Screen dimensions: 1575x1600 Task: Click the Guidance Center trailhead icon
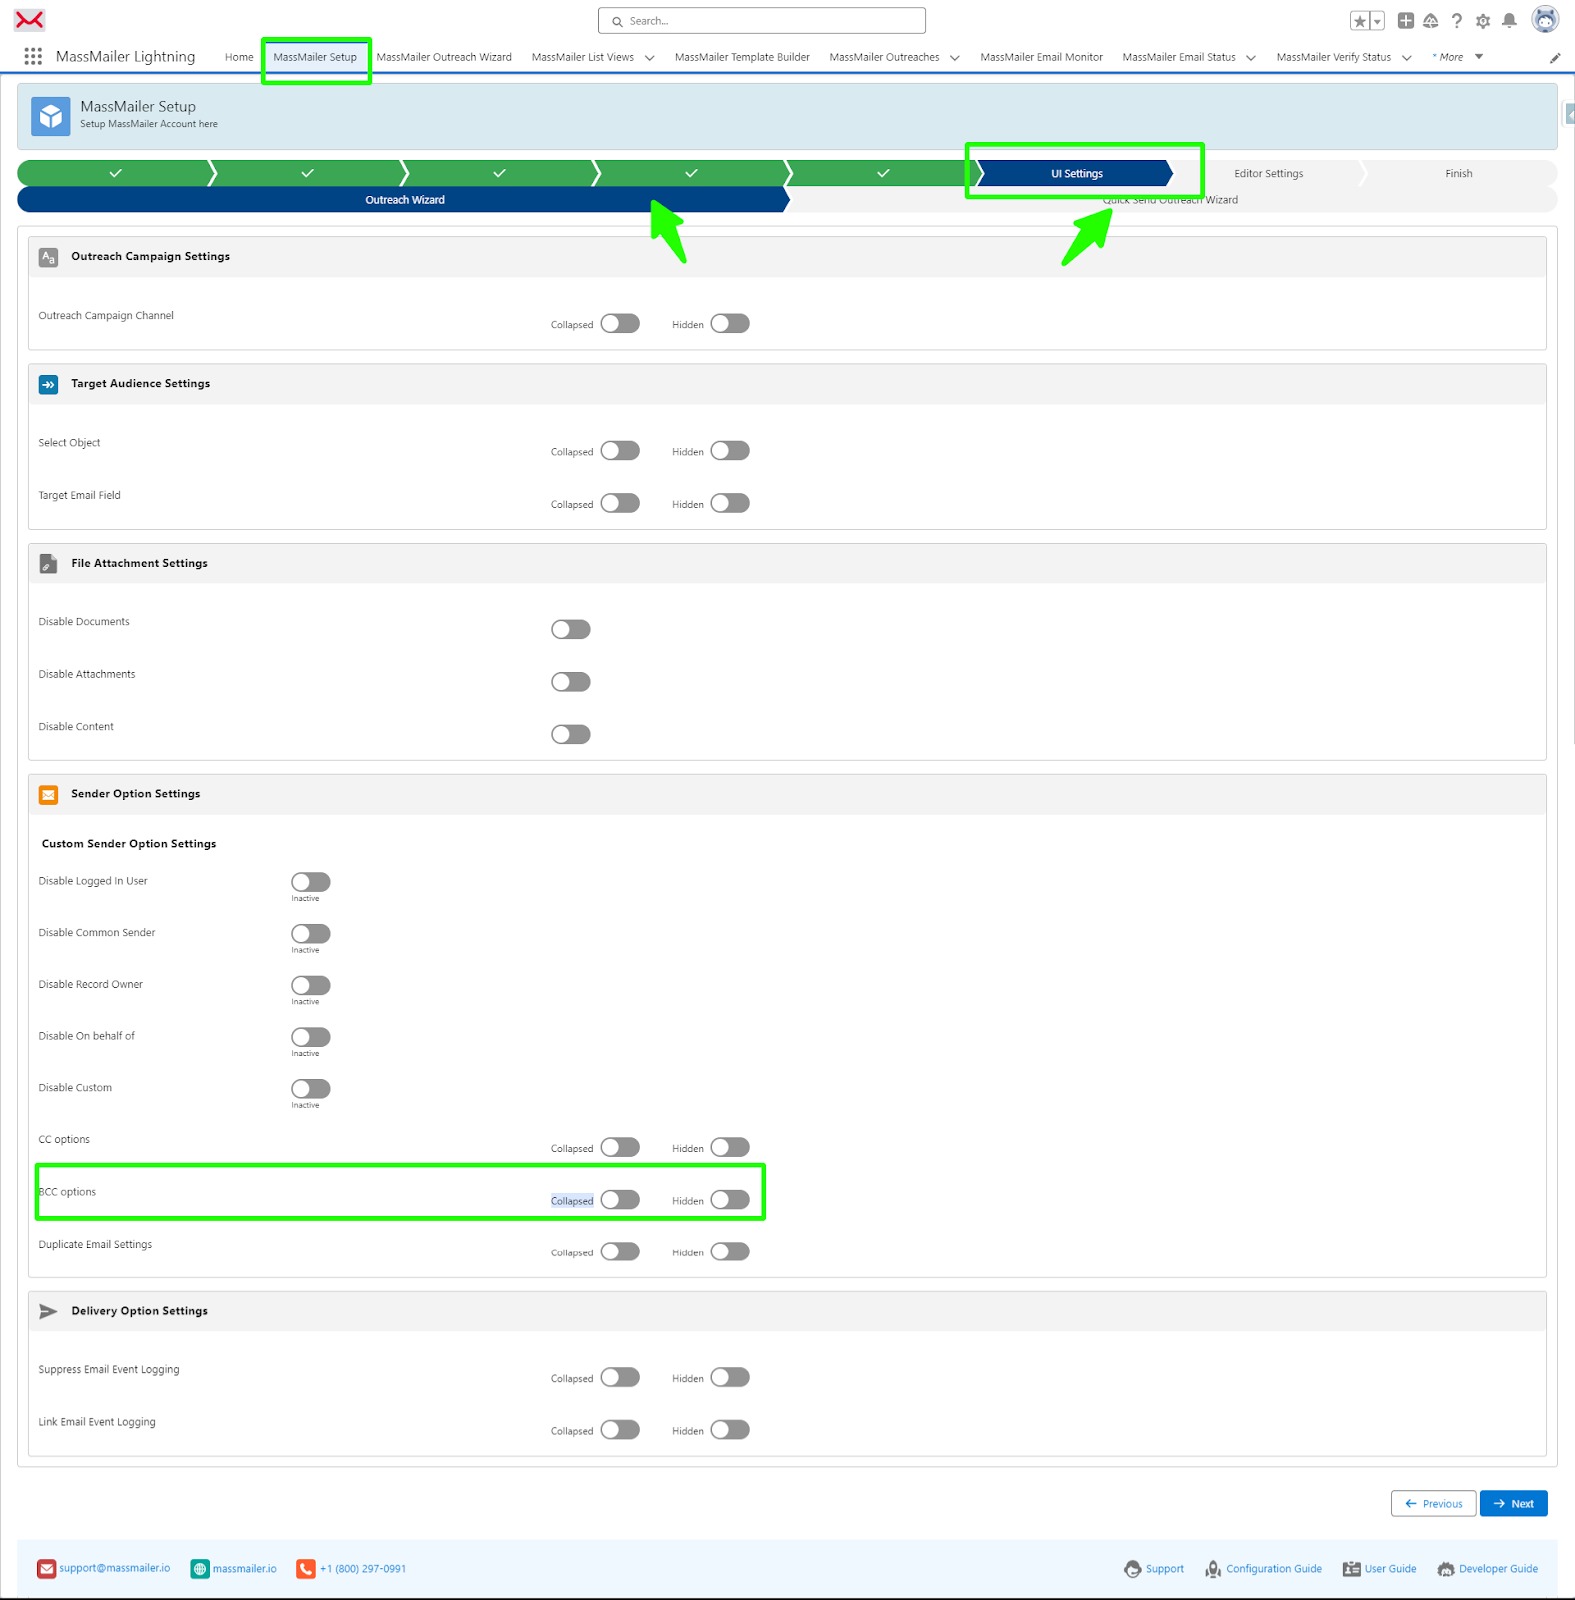1431,21
